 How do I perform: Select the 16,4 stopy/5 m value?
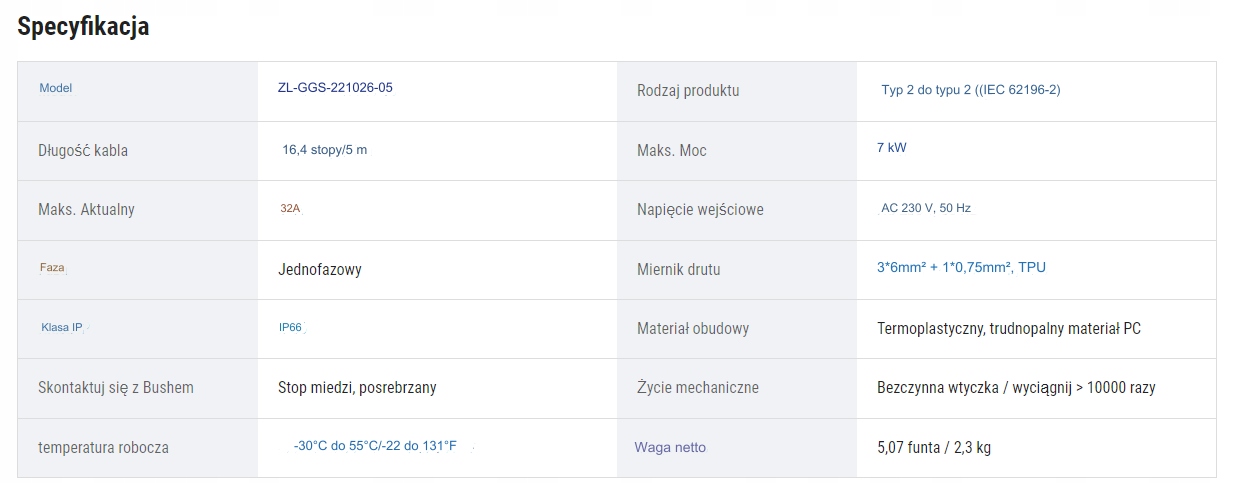pos(324,150)
